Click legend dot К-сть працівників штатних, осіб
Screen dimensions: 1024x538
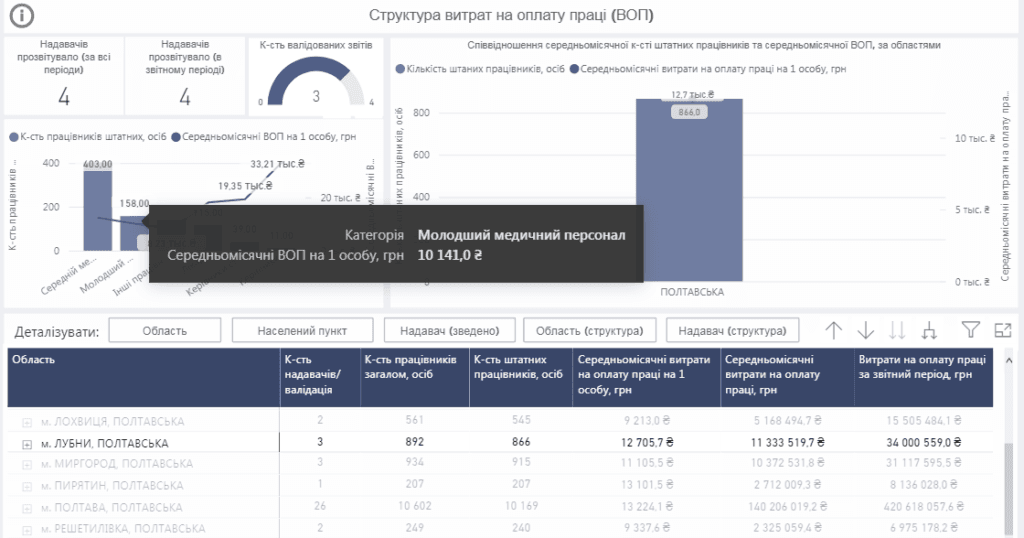(14, 137)
